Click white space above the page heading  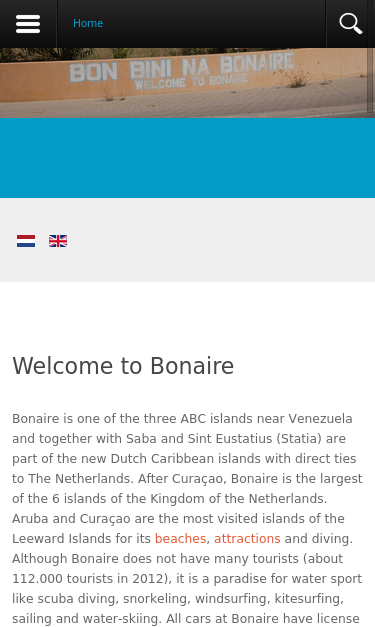pos(188,316)
